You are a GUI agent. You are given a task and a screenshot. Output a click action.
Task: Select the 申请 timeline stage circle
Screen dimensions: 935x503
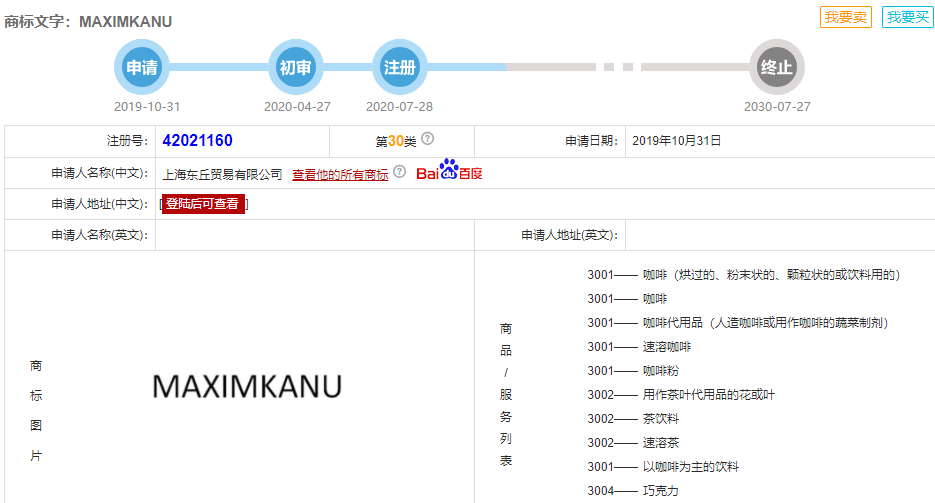point(142,67)
